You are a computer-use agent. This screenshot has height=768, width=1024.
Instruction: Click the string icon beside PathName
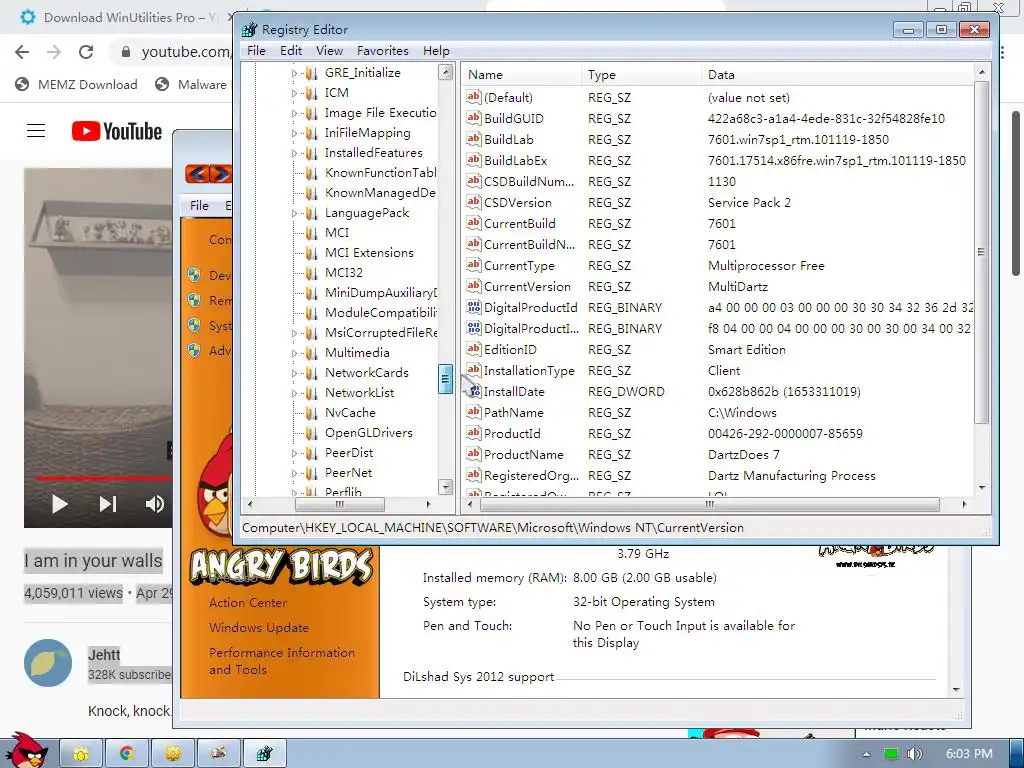(473, 412)
